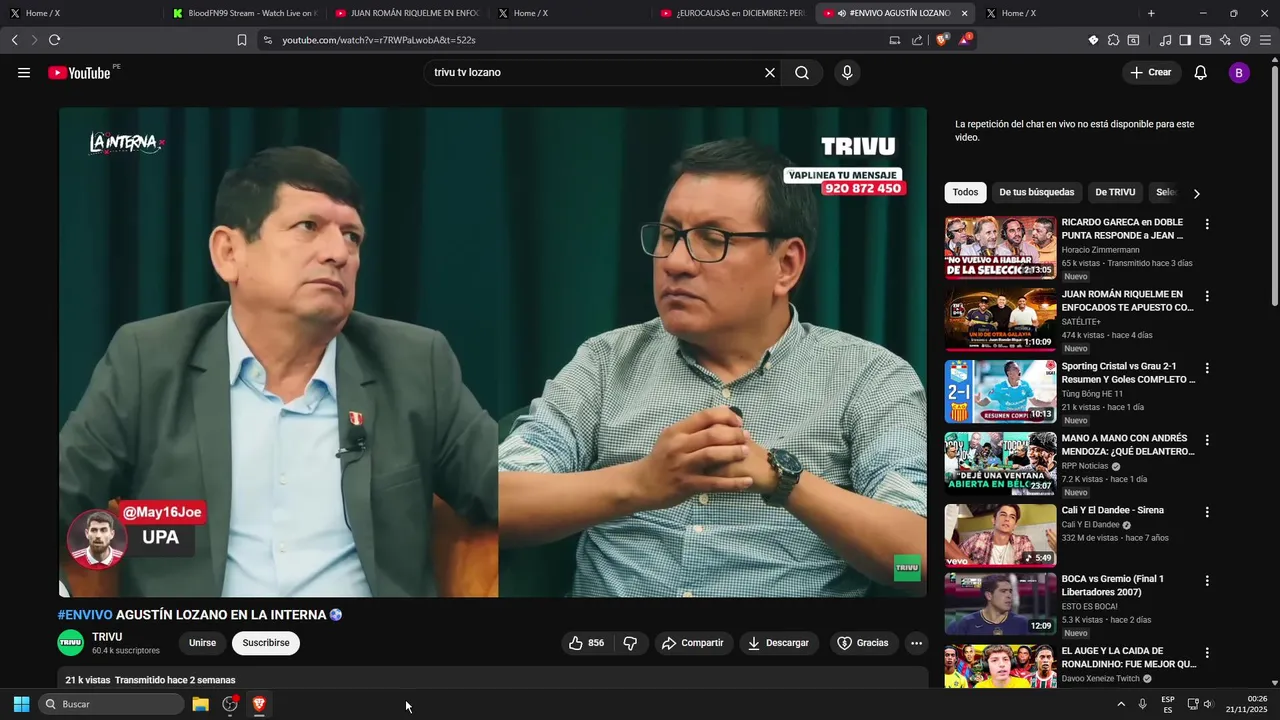Open the Brave main menu

point(1266,40)
